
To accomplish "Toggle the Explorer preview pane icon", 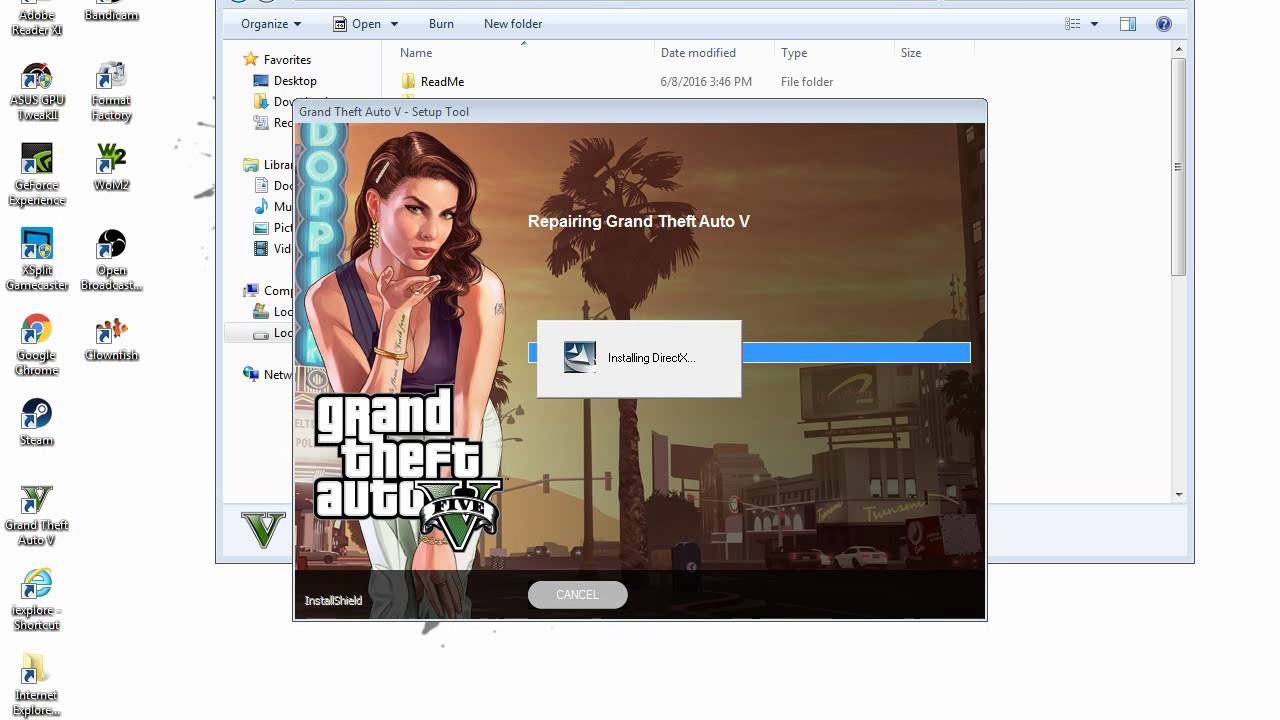I will (1128, 24).
